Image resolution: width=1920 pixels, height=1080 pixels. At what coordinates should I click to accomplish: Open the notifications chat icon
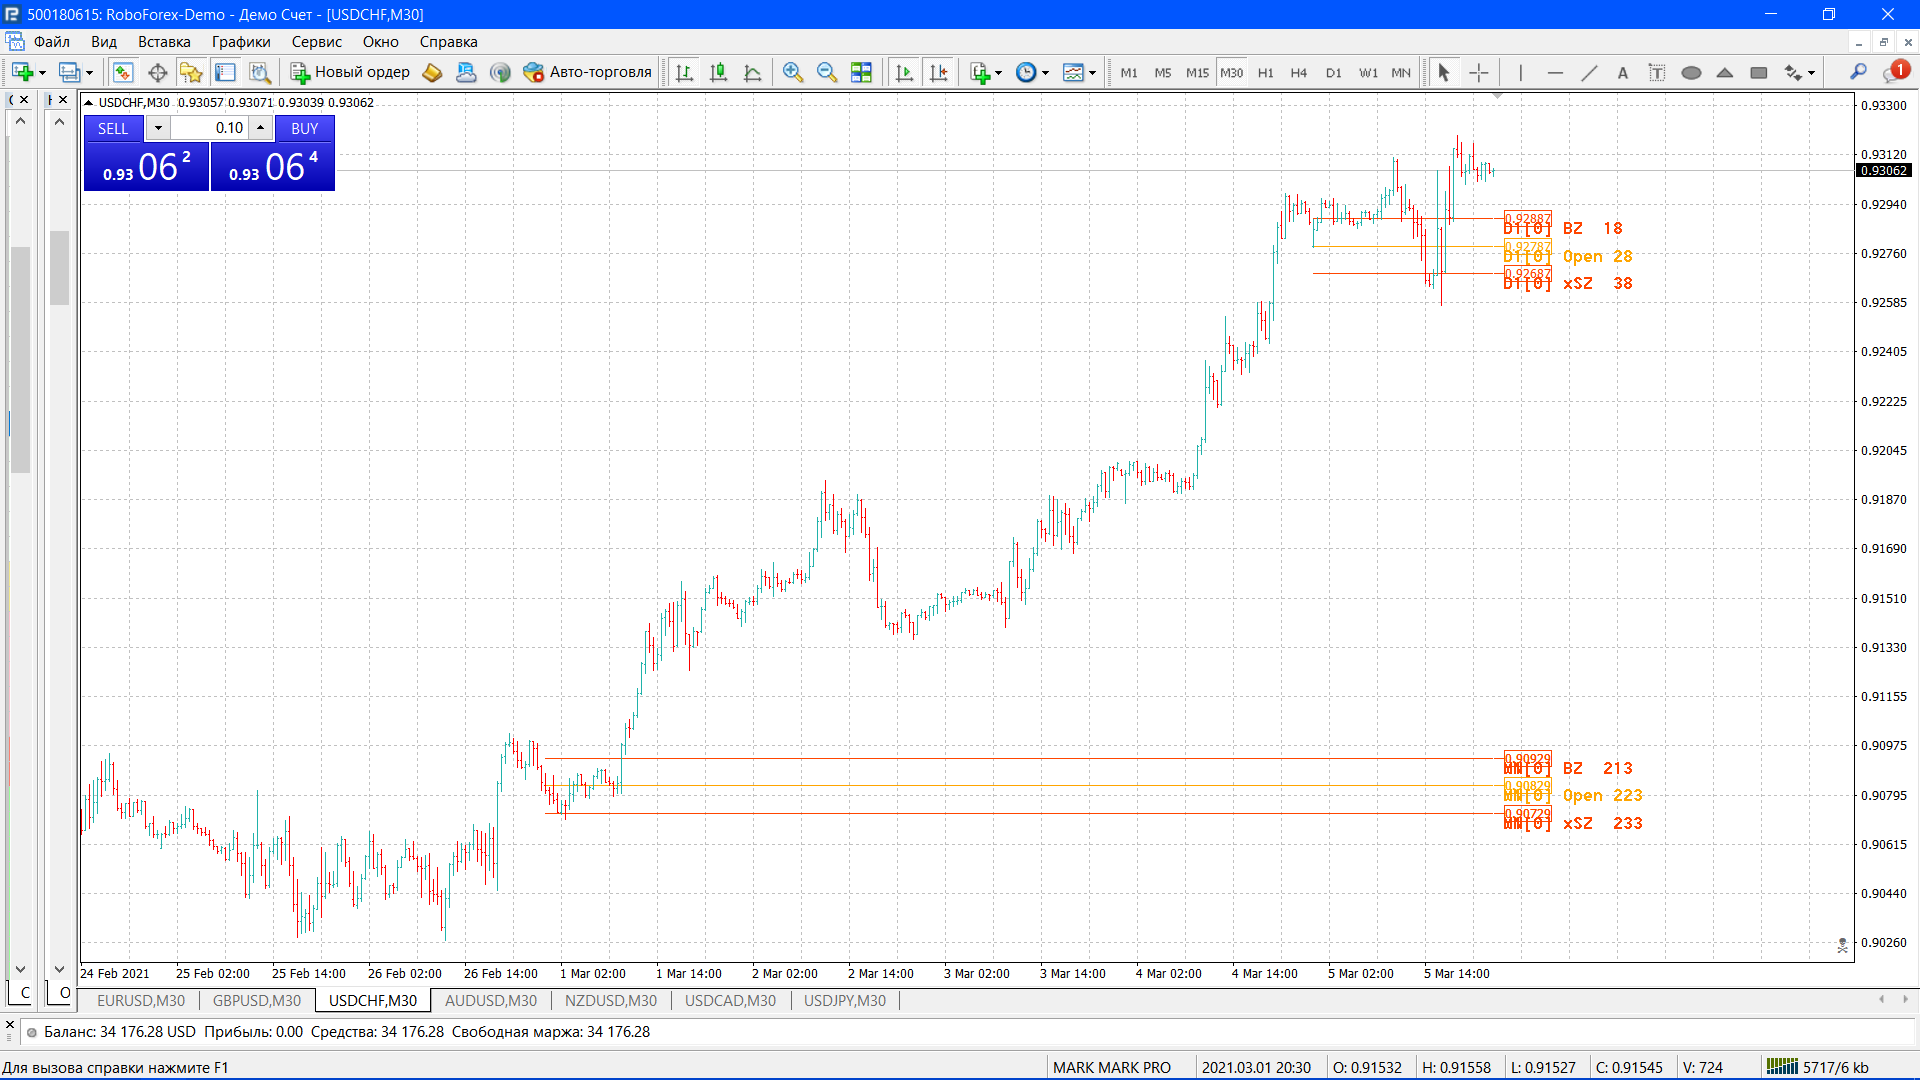click(1895, 72)
